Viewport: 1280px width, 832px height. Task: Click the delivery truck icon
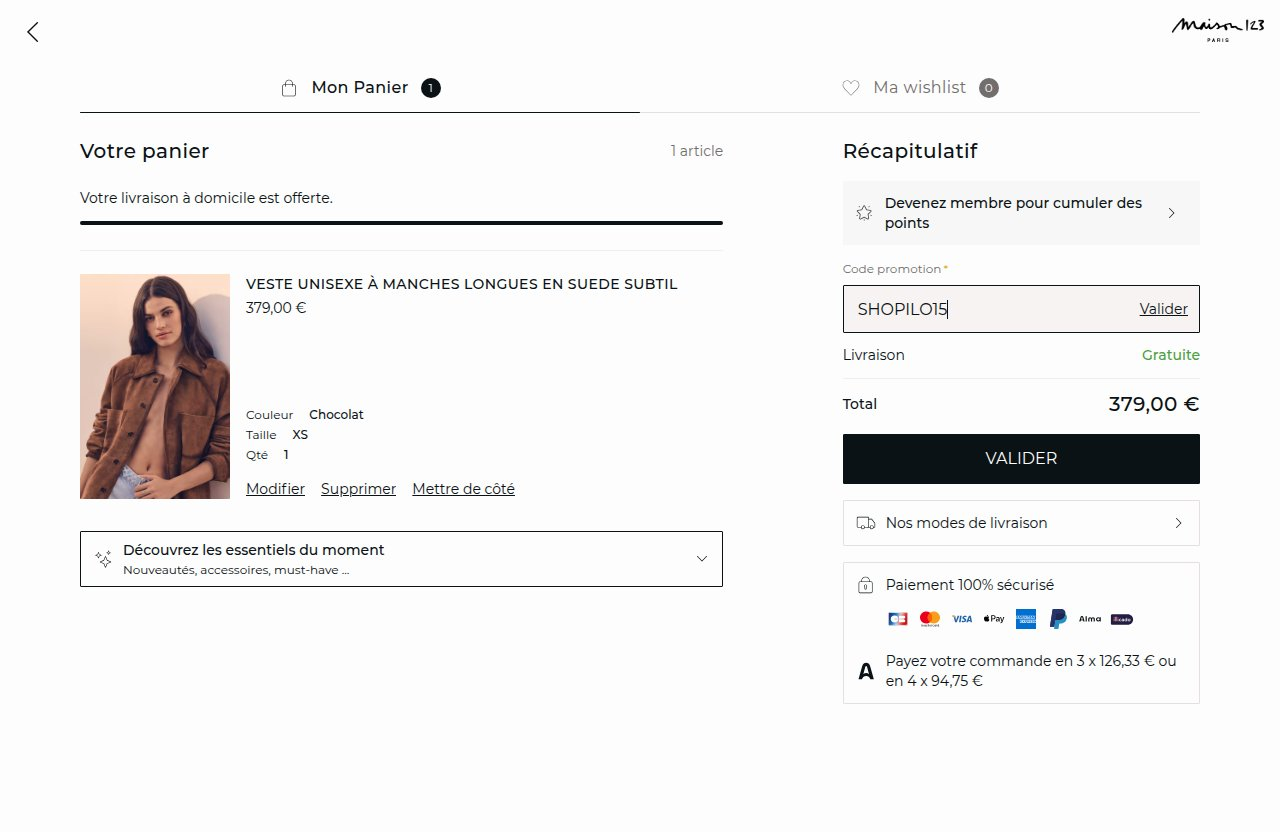coord(866,523)
